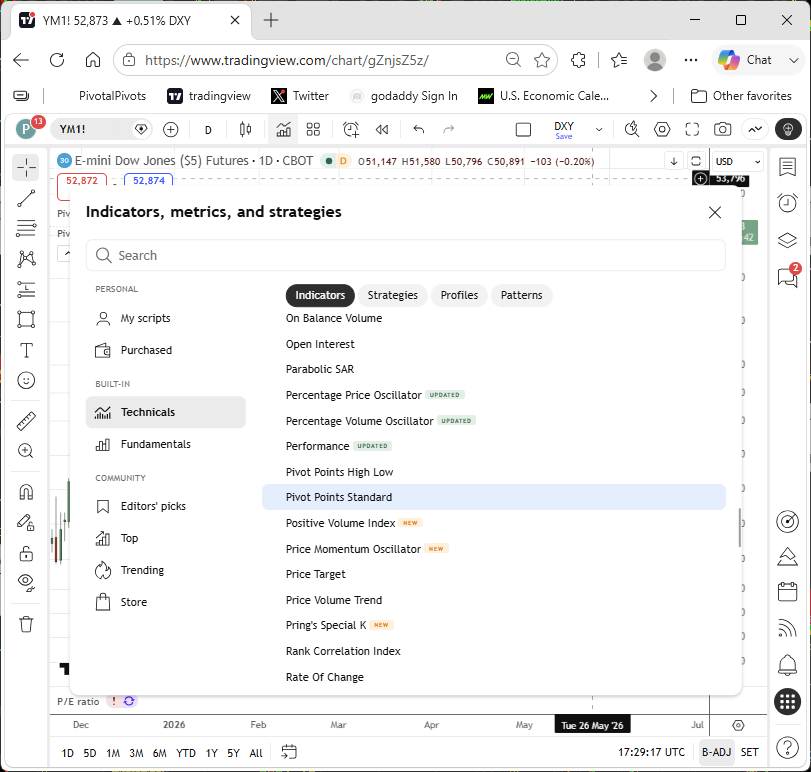The height and width of the screenshot is (772, 811).
Task: Click the trash remove objects icon
Action: pos(26,624)
